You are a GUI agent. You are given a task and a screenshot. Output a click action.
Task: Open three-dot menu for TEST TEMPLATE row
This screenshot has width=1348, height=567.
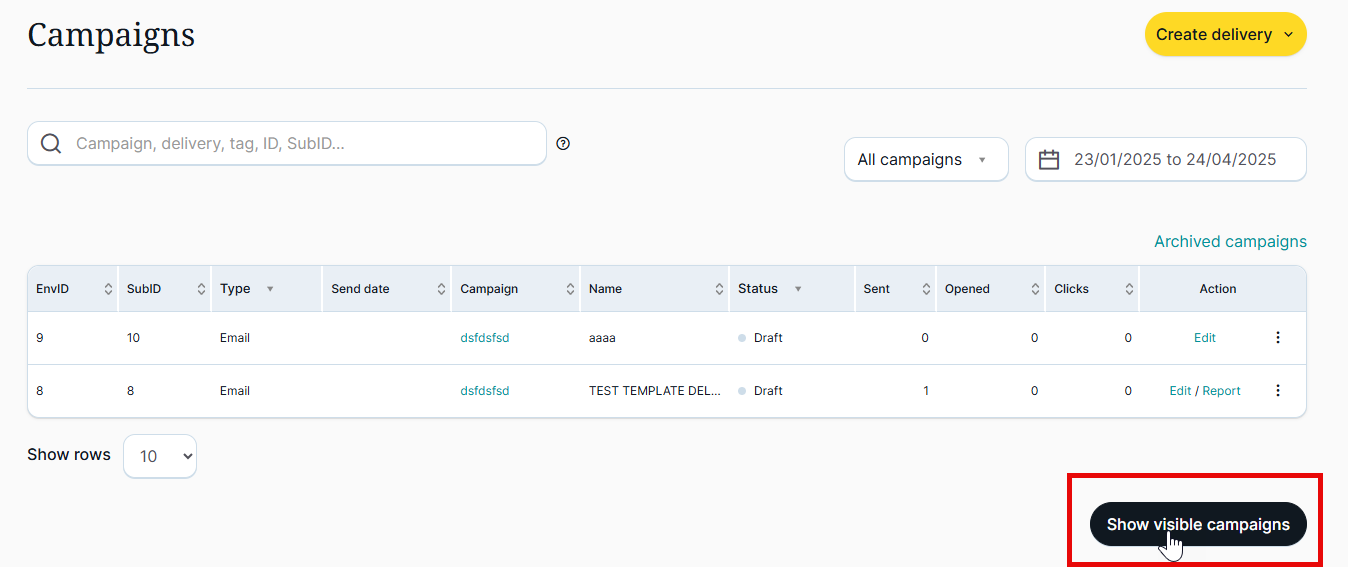tap(1277, 391)
